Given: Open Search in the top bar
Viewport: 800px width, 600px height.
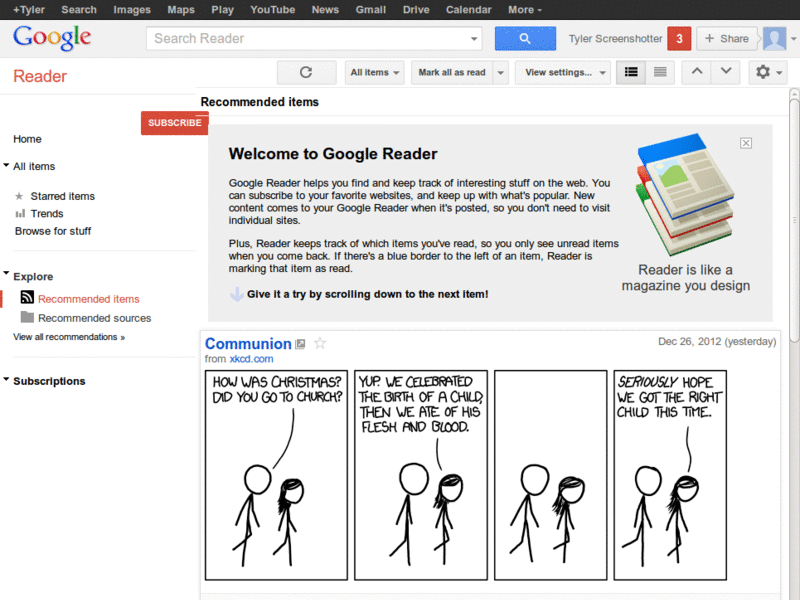Looking at the screenshot, I should pos(79,10).
